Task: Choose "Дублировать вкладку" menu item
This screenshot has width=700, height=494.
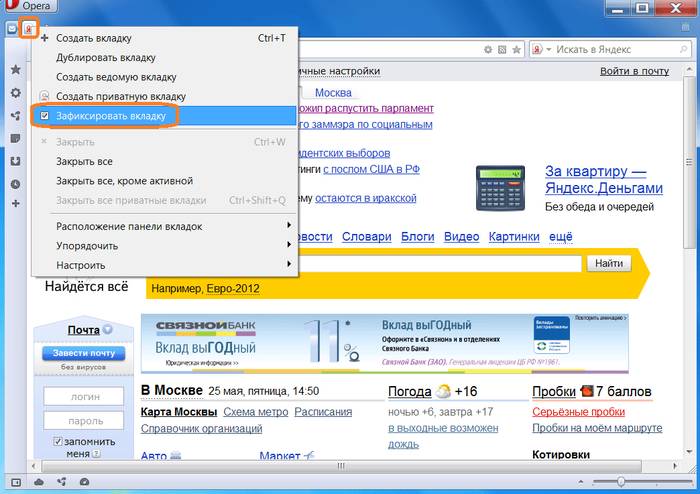Action: tap(106, 58)
